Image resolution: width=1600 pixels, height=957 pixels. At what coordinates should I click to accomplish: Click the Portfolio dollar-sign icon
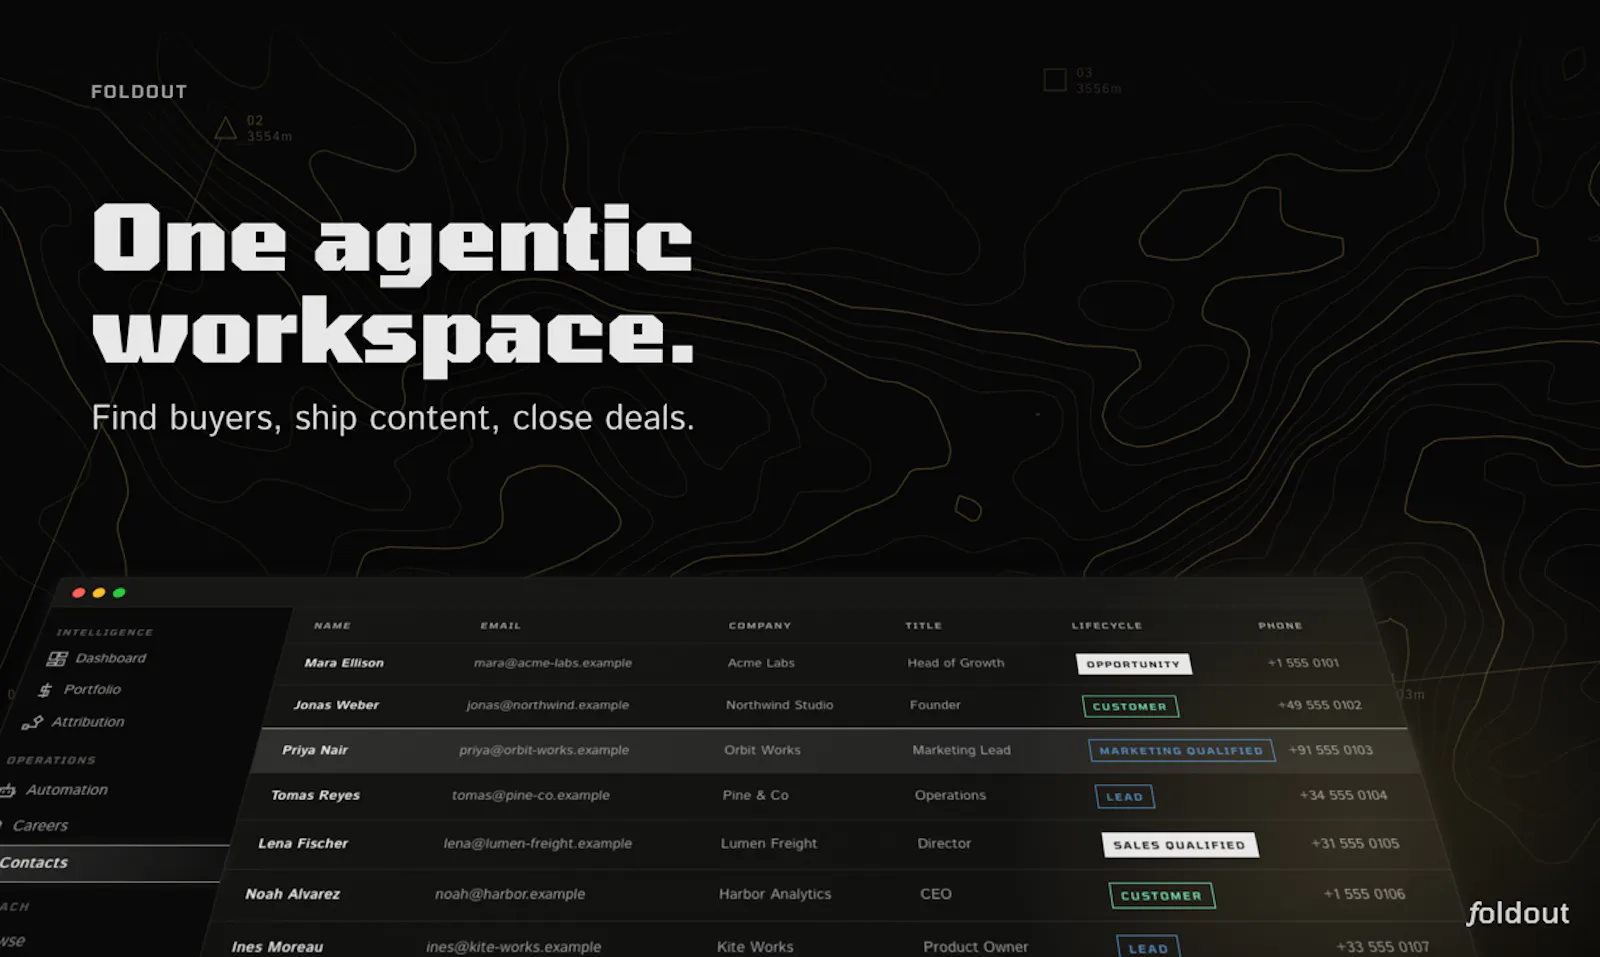coord(45,690)
